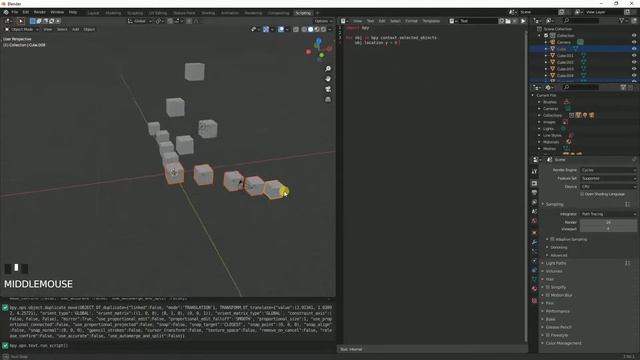Open the Integrator dropdown showing Path Tracing
The image size is (640, 360).
pos(608,214)
